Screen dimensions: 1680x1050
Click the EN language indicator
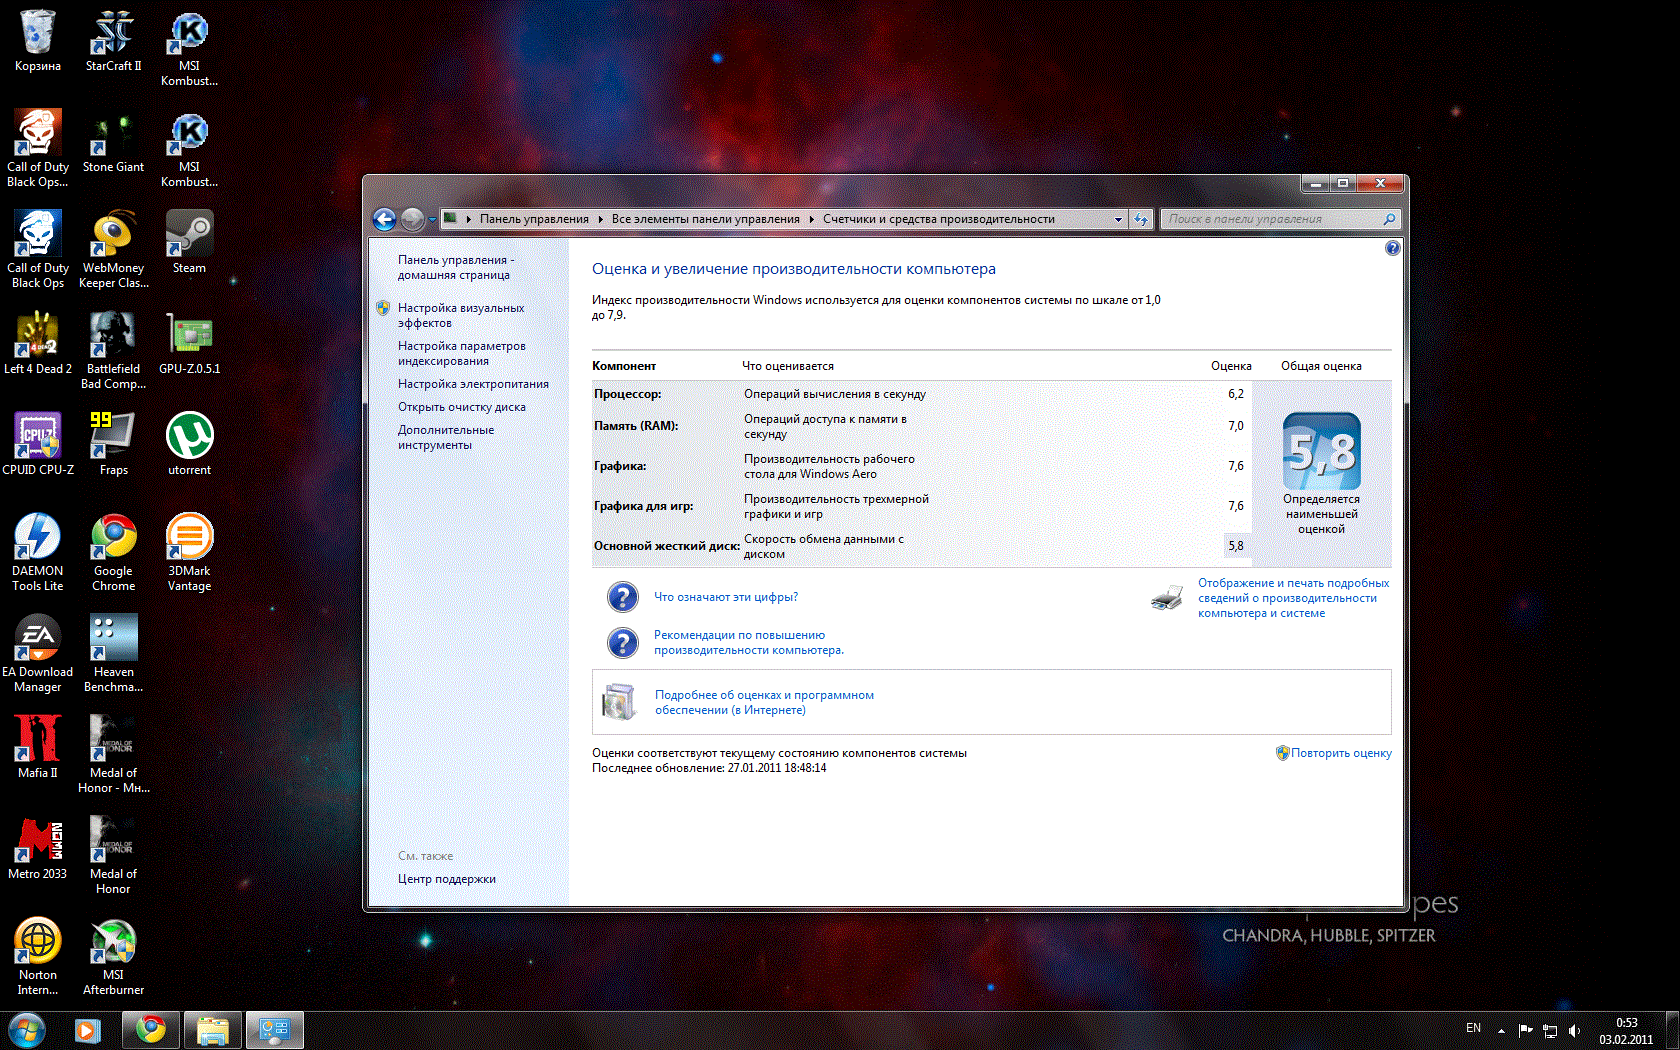(1473, 1028)
